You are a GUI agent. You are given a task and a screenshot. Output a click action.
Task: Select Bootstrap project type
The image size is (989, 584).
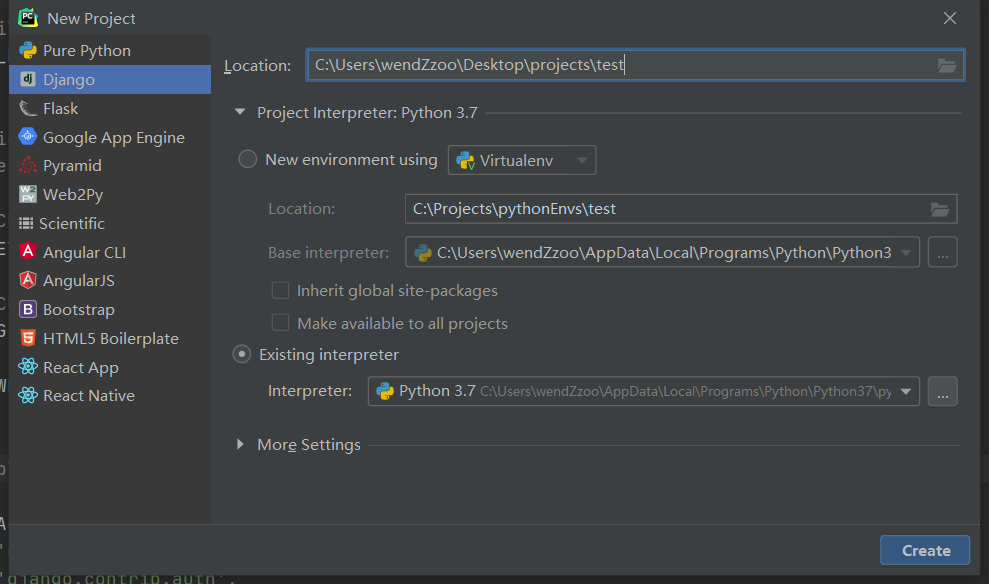pyautogui.click(x=110, y=309)
